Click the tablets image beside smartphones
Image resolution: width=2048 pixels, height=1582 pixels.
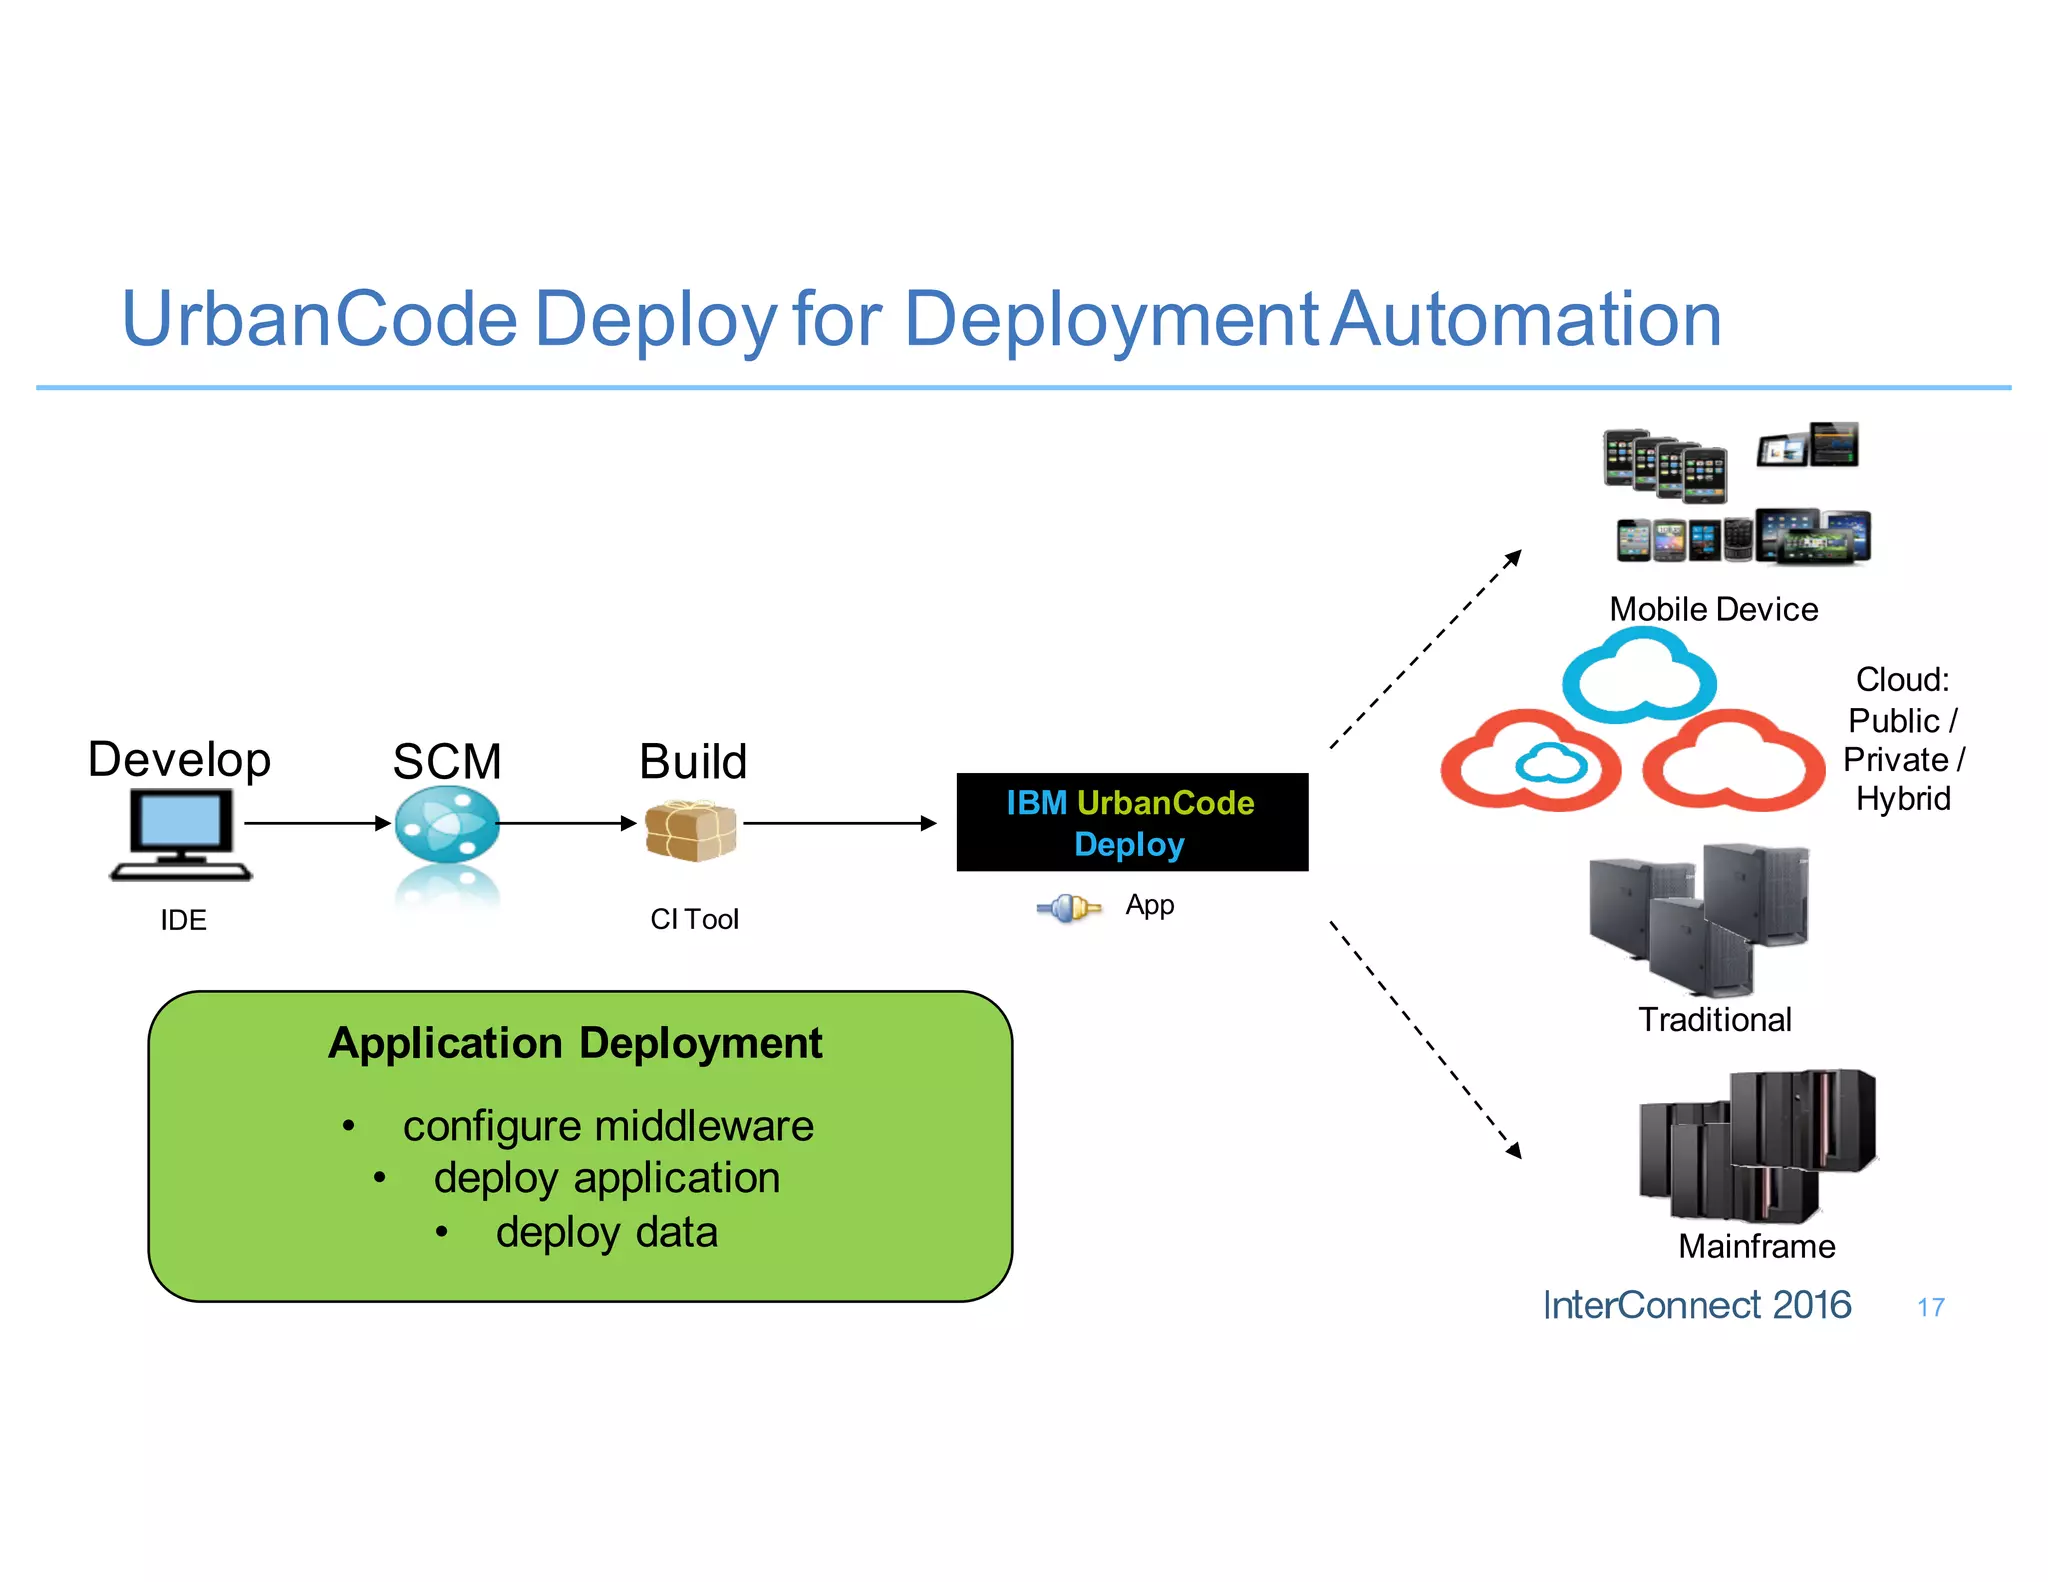pos(1809,445)
